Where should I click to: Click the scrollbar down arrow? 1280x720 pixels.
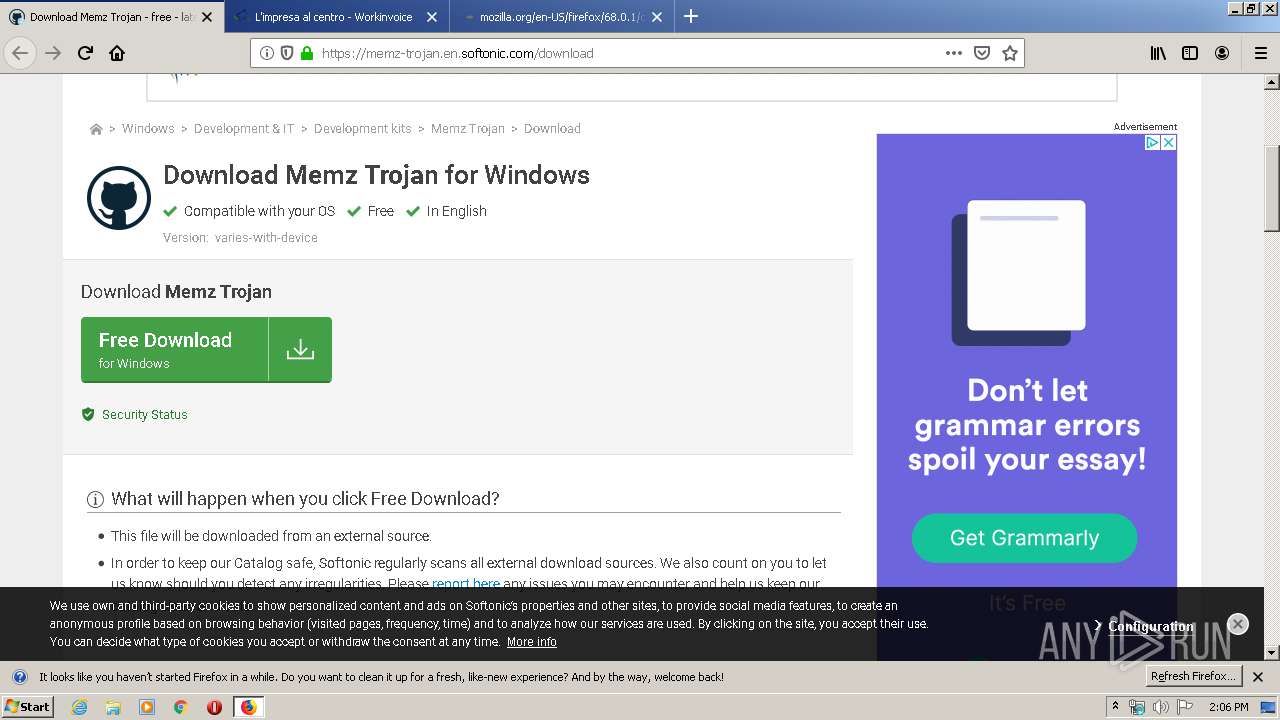tap(1272, 653)
